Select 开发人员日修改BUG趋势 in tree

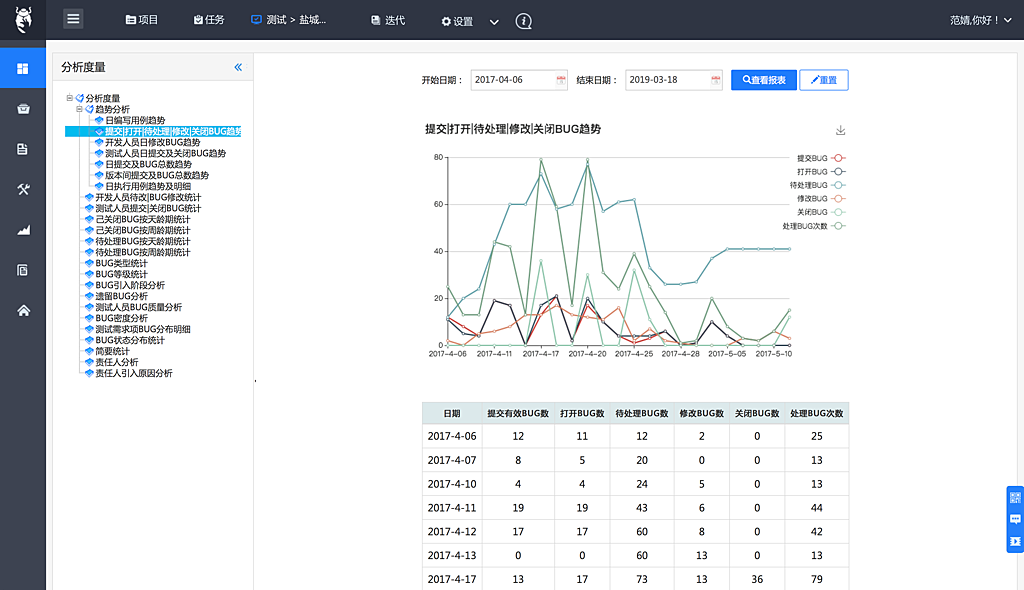click(153, 142)
